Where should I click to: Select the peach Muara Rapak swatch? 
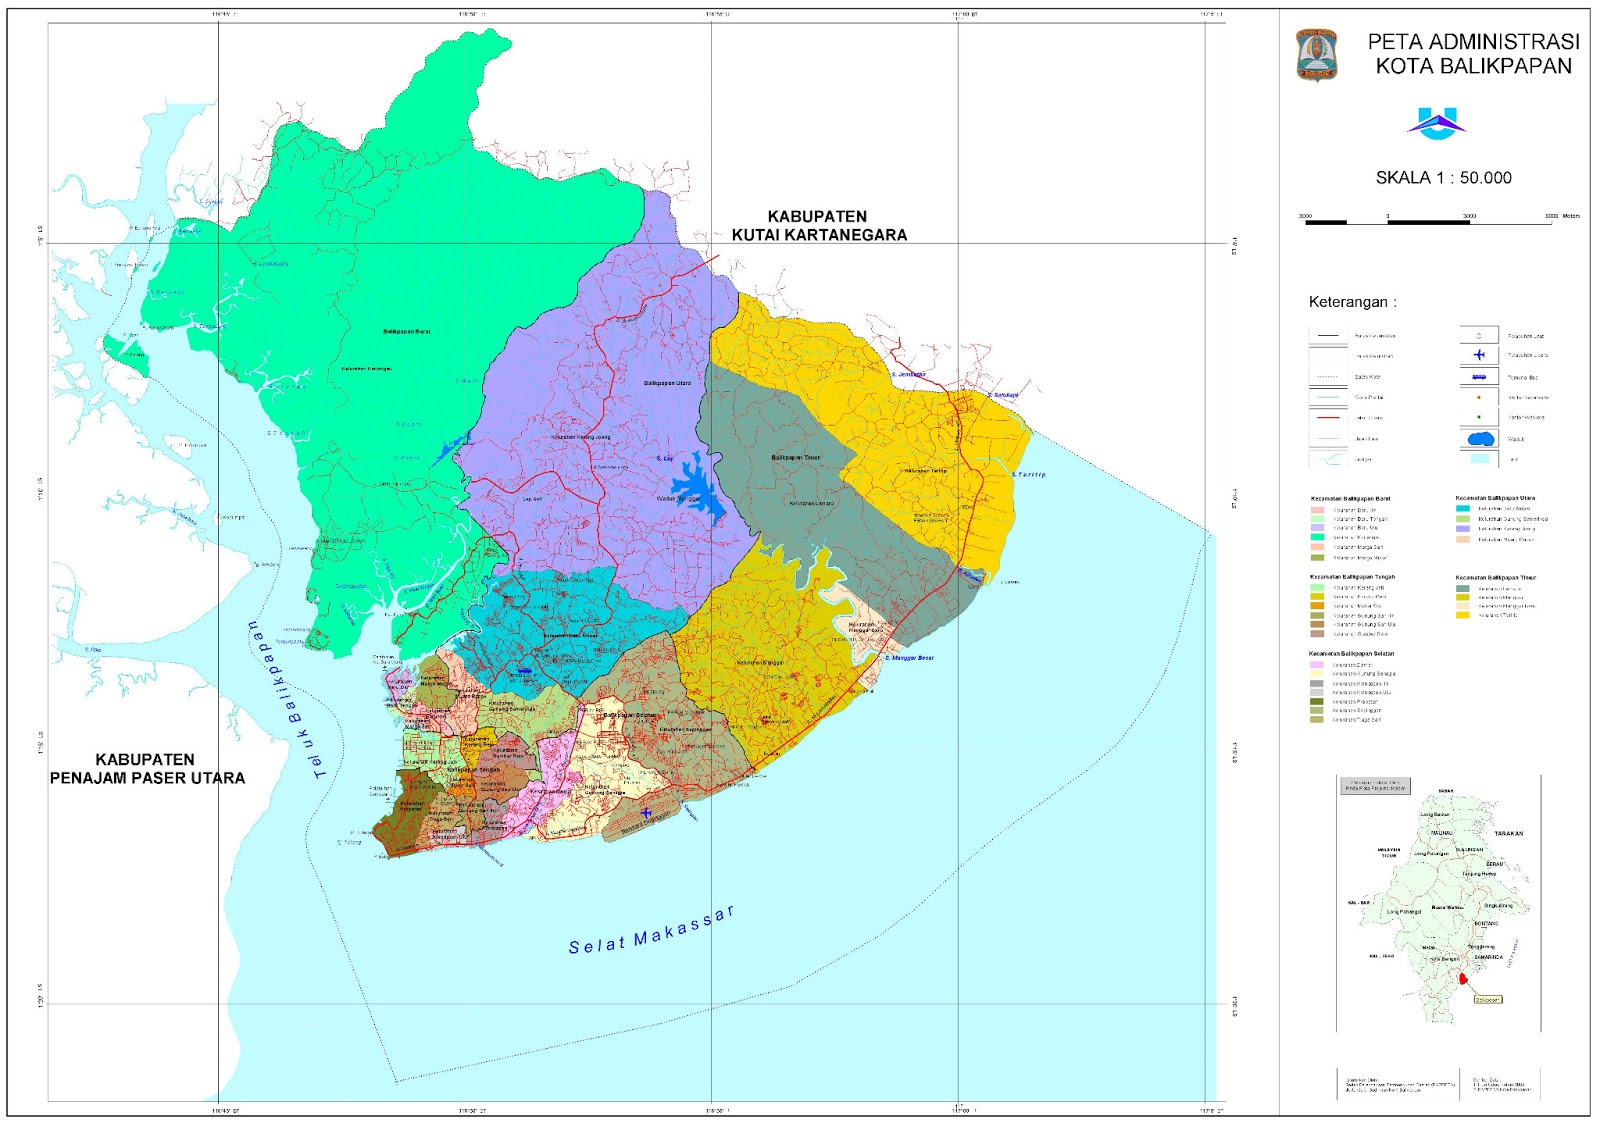tap(1463, 539)
